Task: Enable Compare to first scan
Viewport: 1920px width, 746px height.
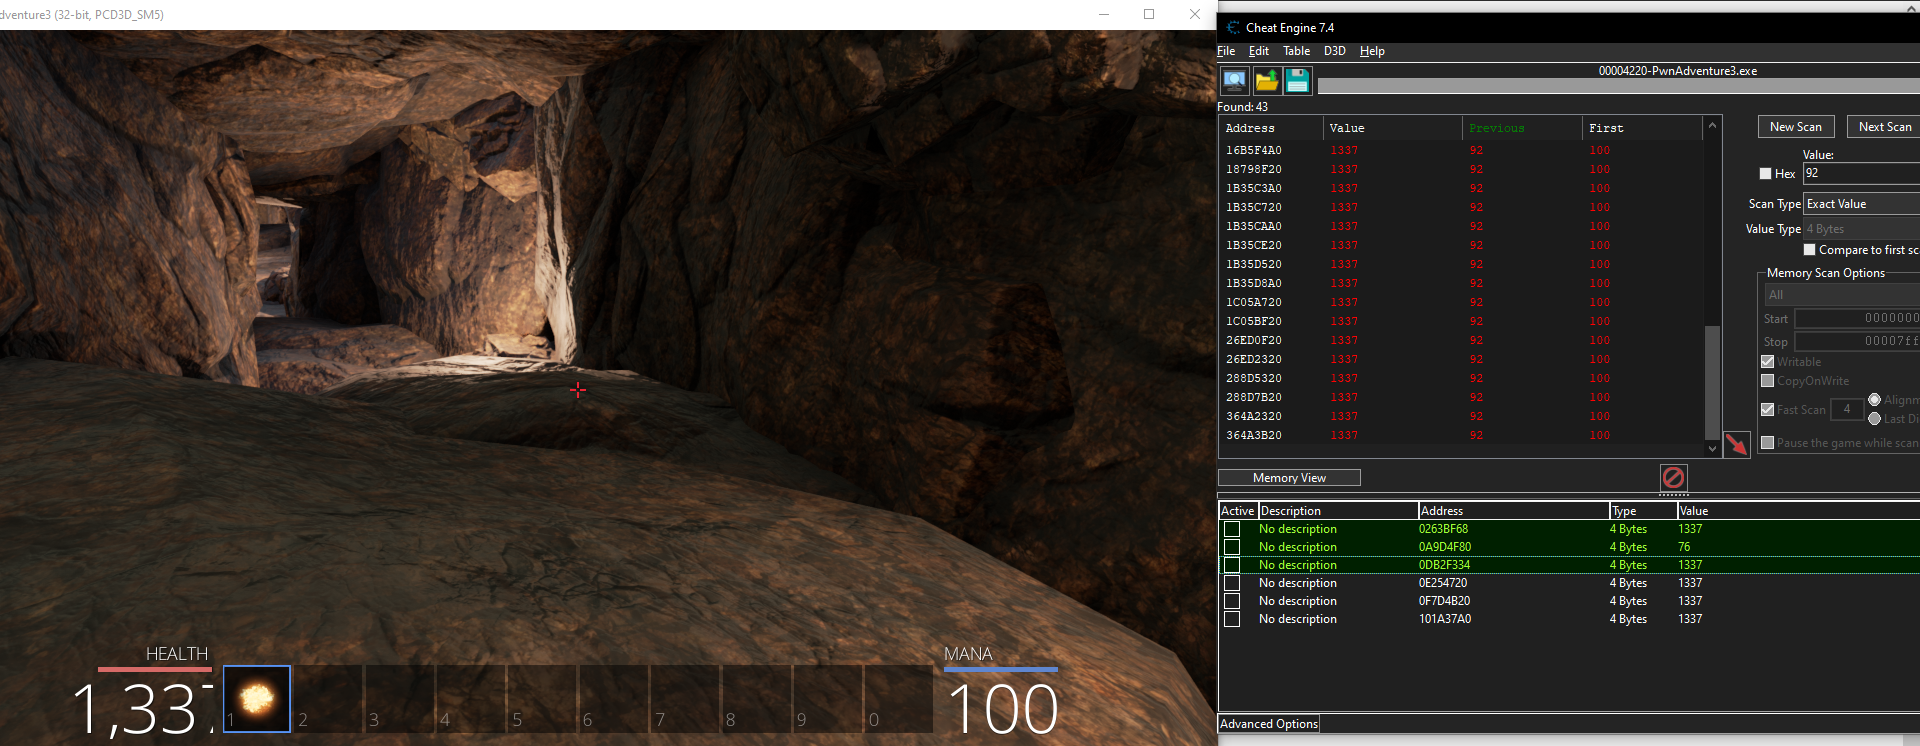Action: (1809, 250)
